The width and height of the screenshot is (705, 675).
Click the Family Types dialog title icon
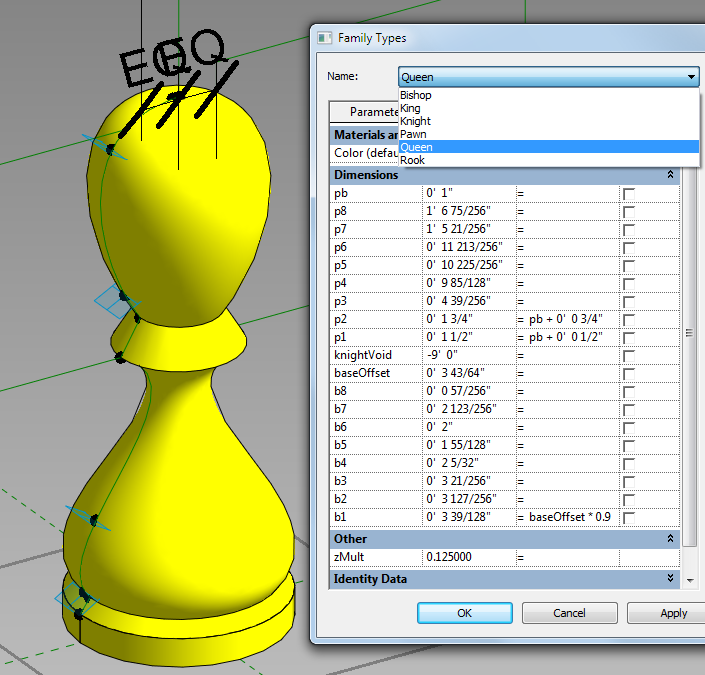pos(324,38)
